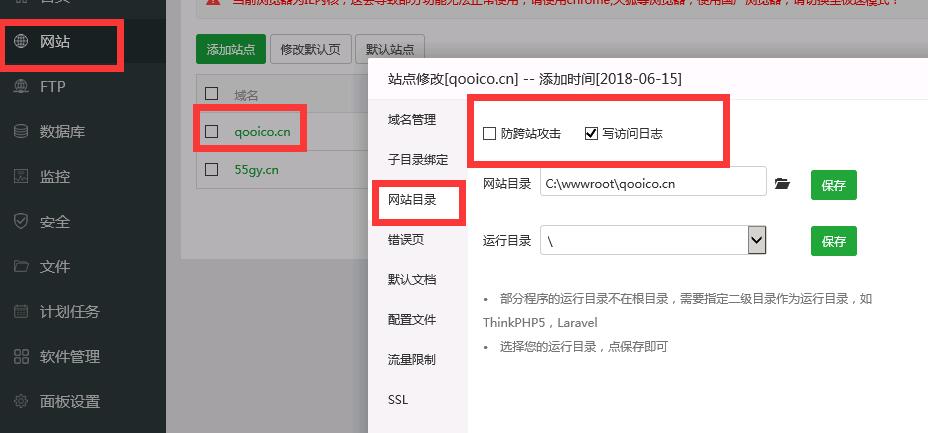This screenshot has height=433, width=928.
Task: Switch to the 流量限制 tab
Action: 412,359
